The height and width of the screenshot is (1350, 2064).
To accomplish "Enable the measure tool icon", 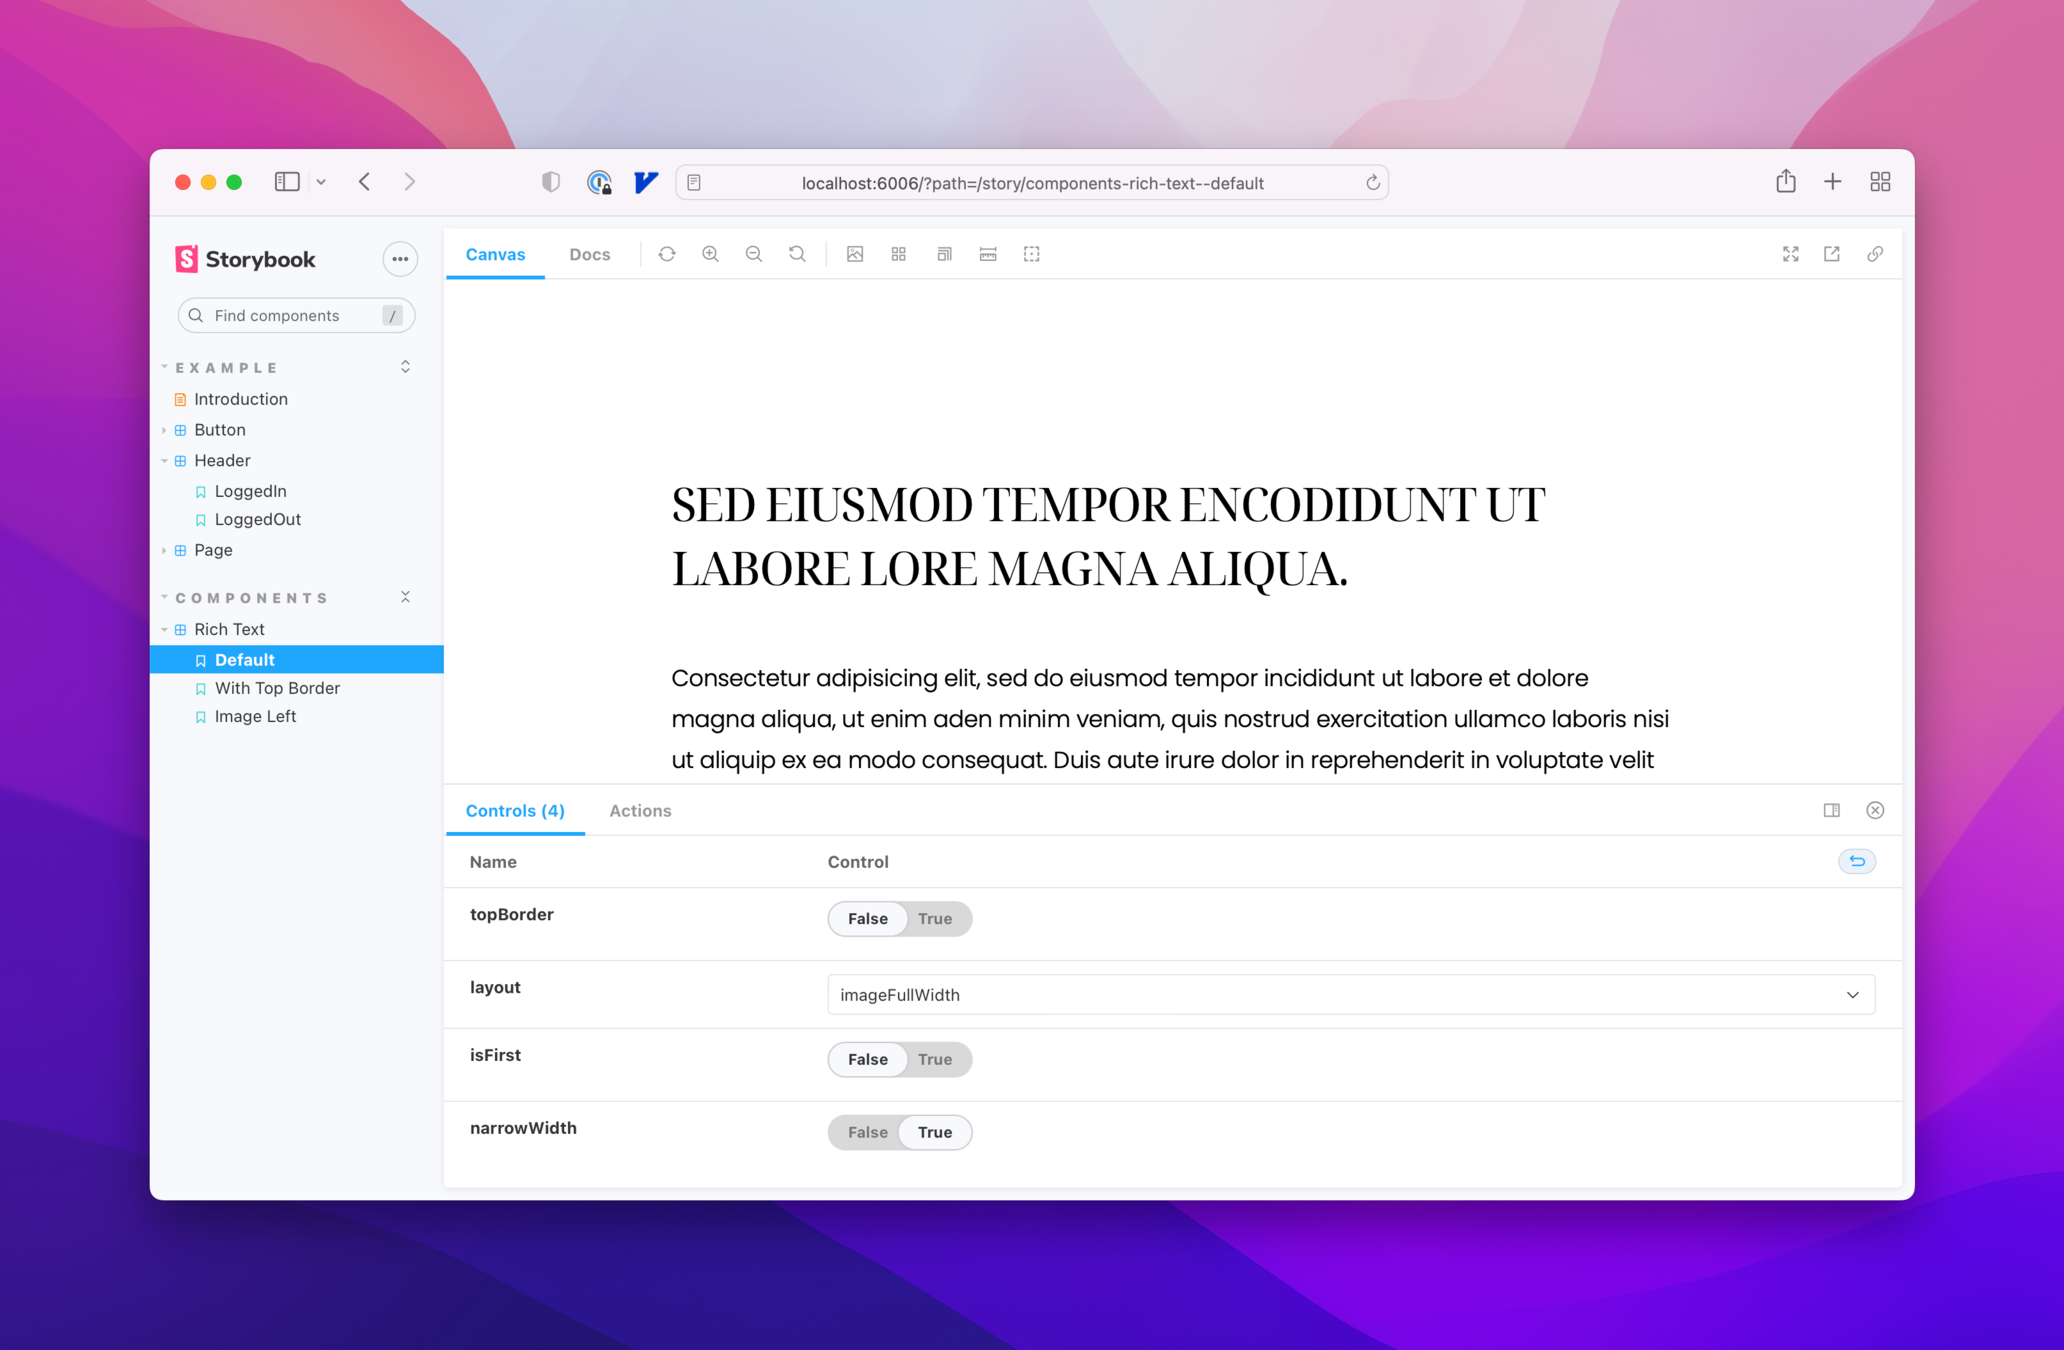I will click(x=988, y=254).
